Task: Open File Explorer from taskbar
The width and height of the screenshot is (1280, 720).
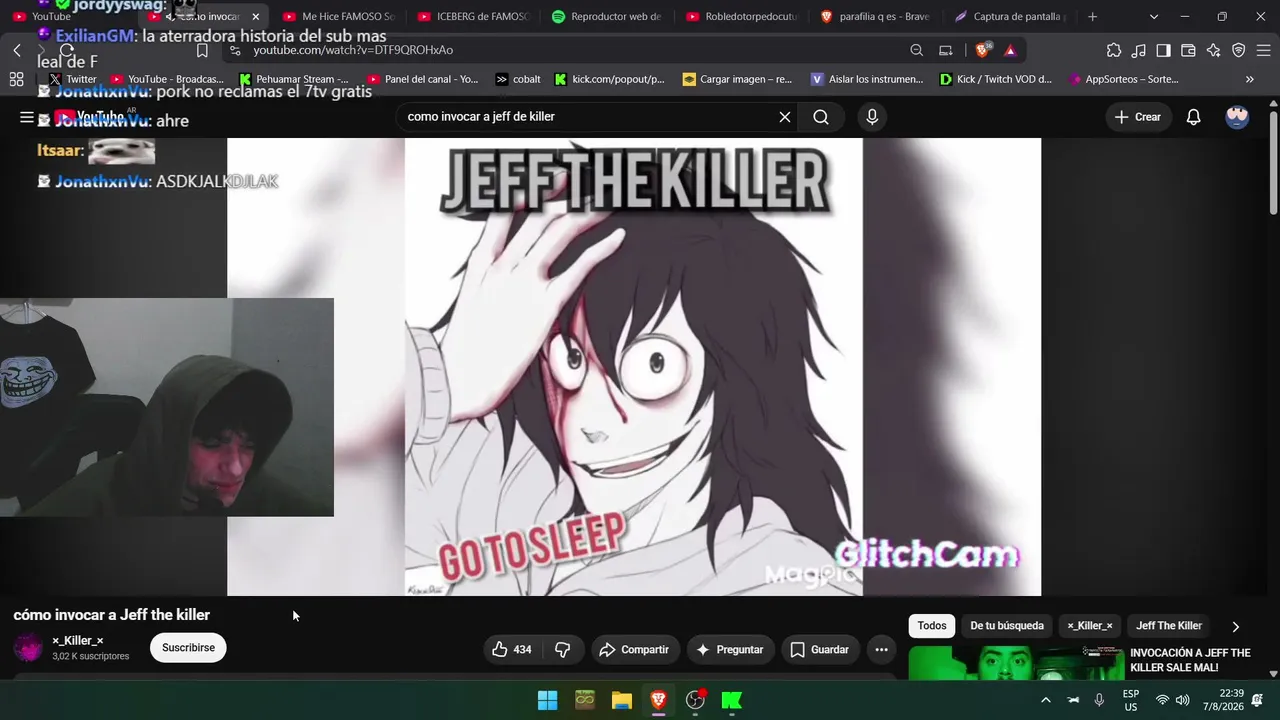Action: 622,700
